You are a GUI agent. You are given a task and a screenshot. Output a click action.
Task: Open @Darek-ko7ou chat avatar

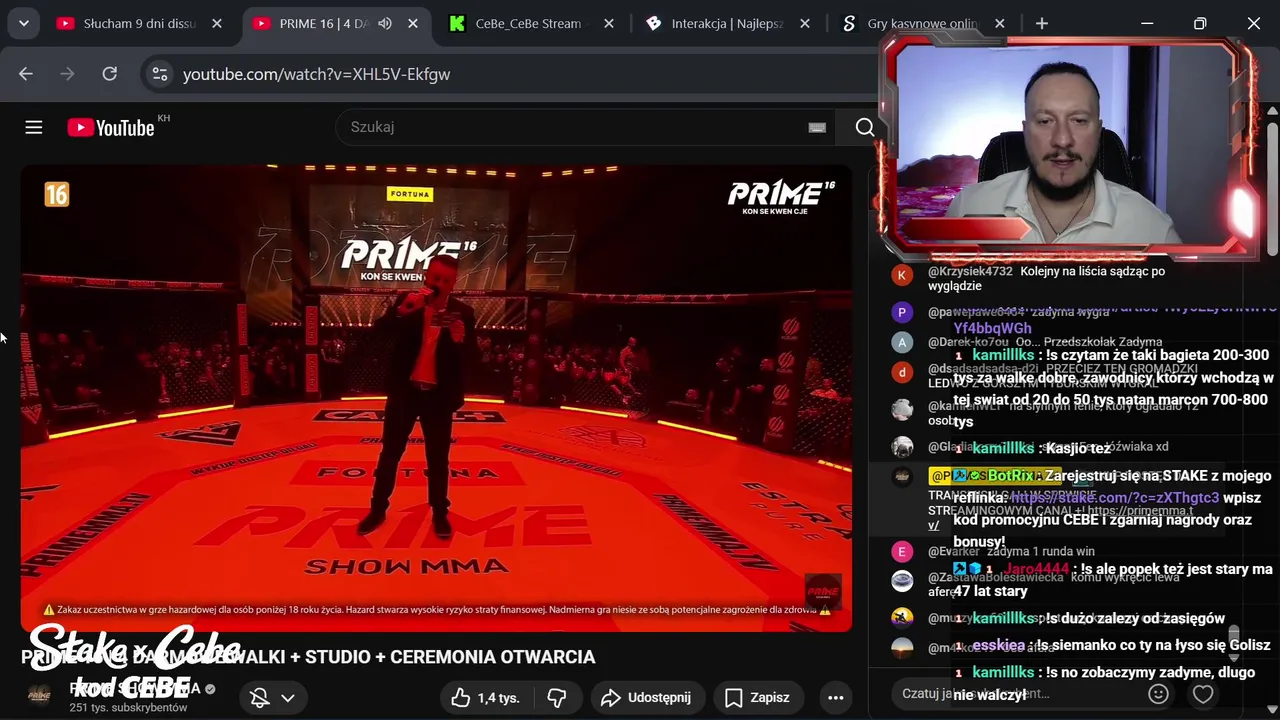click(902, 342)
